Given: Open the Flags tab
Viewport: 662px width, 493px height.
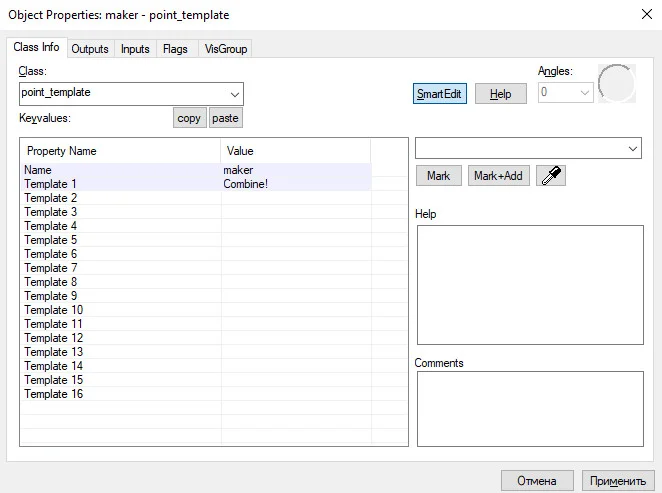Looking at the screenshot, I should tap(175, 49).
